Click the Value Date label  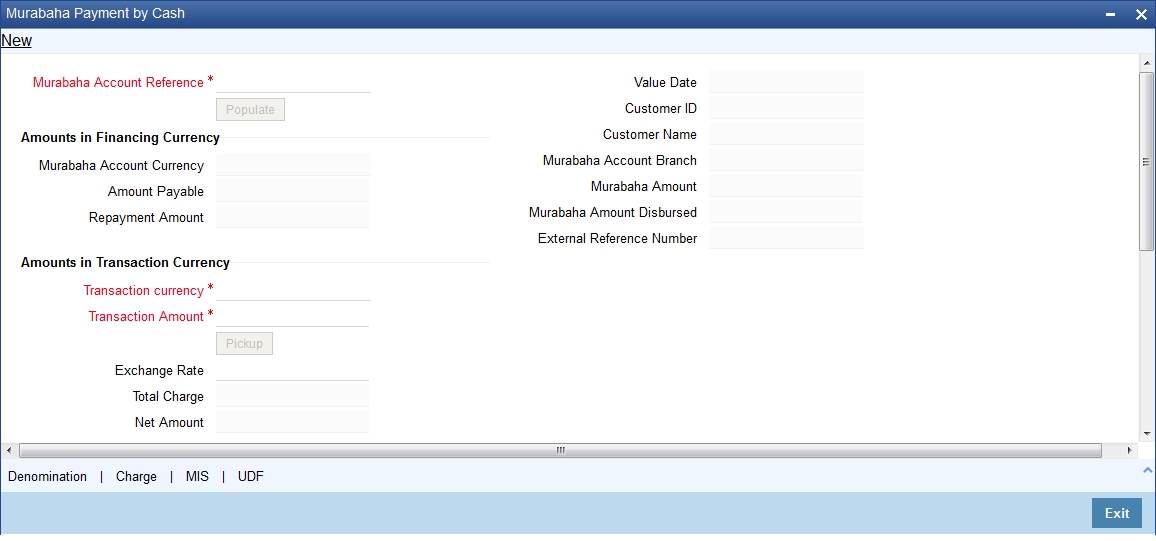pos(665,83)
